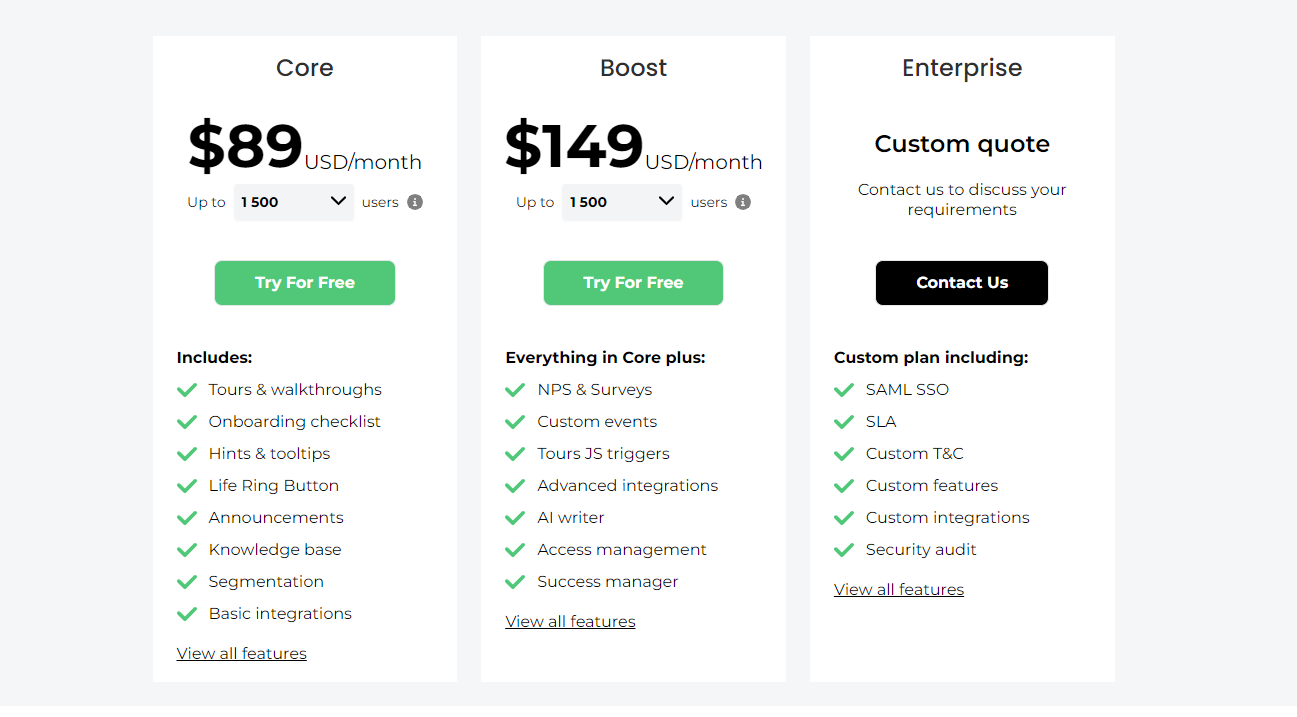Open View all features under Enterprise
This screenshot has height=717, width=1297.
[x=898, y=588]
